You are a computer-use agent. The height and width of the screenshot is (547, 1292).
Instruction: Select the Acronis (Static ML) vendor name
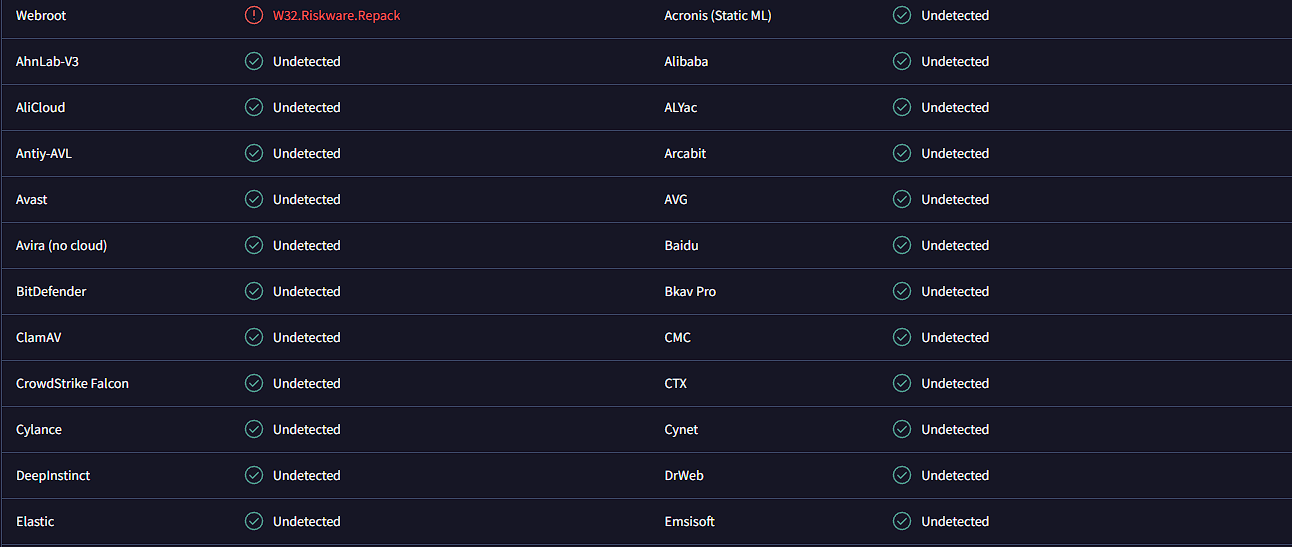[718, 16]
